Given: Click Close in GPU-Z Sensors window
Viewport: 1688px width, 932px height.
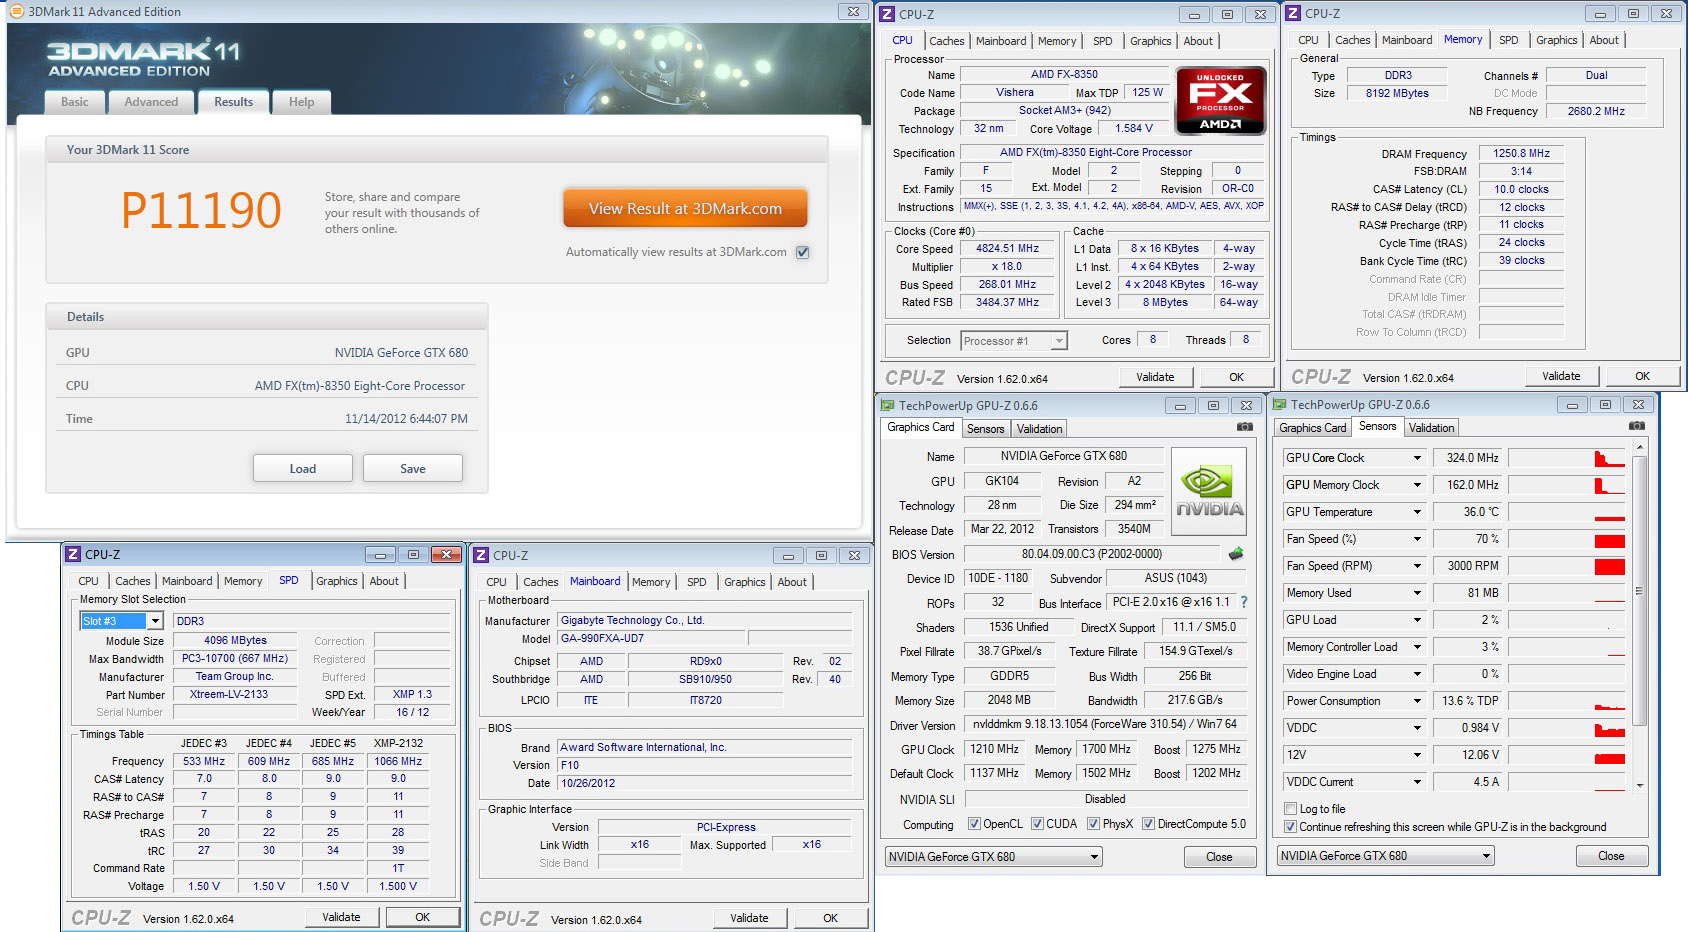Looking at the screenshot, I should pyautogui.click(x=1611, y=856).
